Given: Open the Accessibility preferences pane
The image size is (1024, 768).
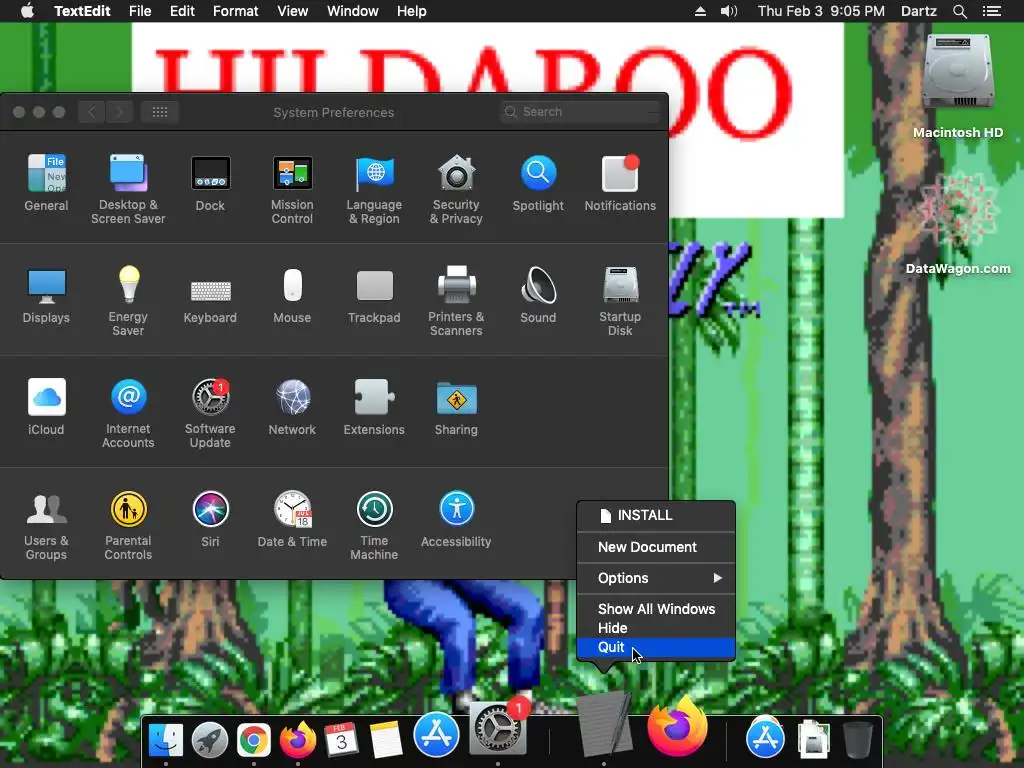Looking at the screenshot, I should (x=456, y=519).
